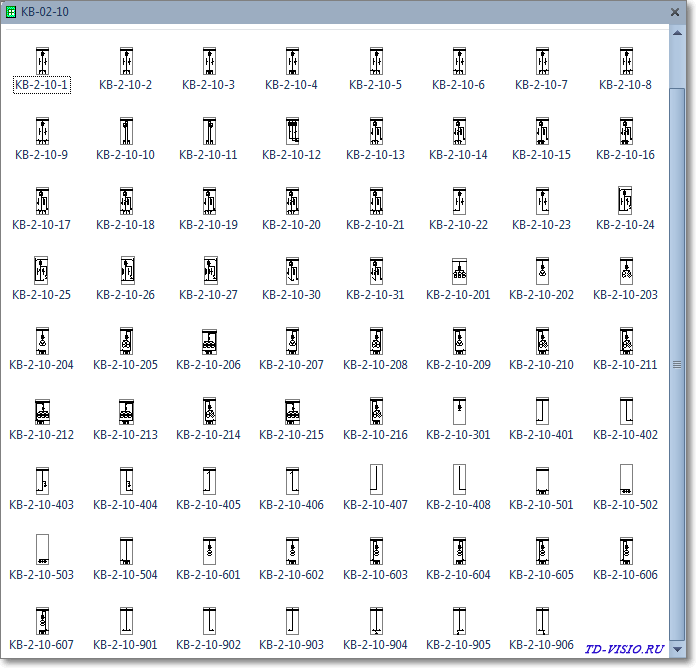696x668 pixels.
Task: Click the label text KB-2-10-22
Action: coord(459,225)
